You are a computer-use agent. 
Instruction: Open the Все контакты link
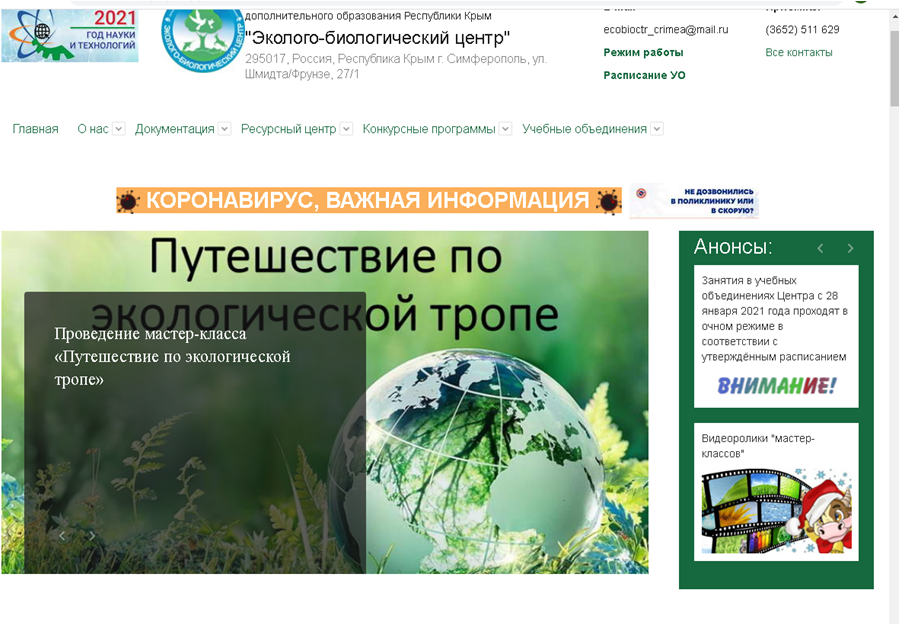pos(798,52)
